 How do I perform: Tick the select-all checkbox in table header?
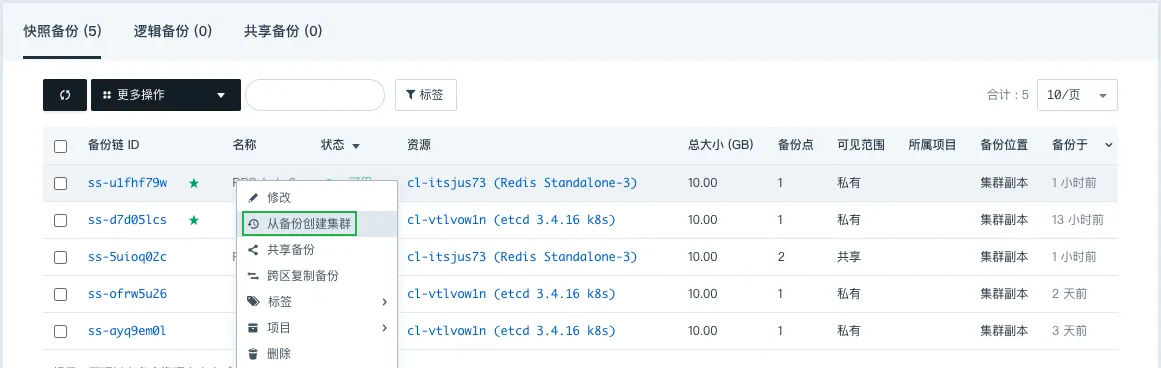tap(61, 146)
